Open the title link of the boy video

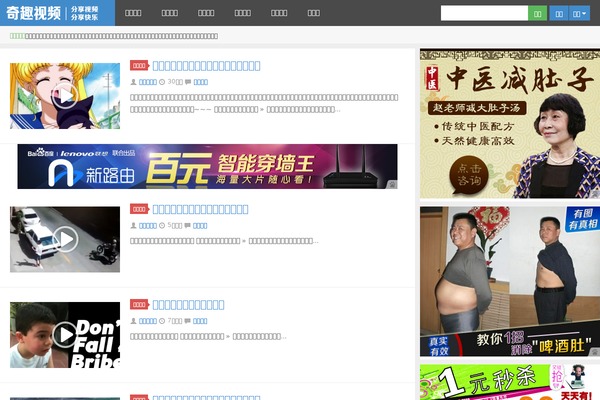tap(188, 305)
